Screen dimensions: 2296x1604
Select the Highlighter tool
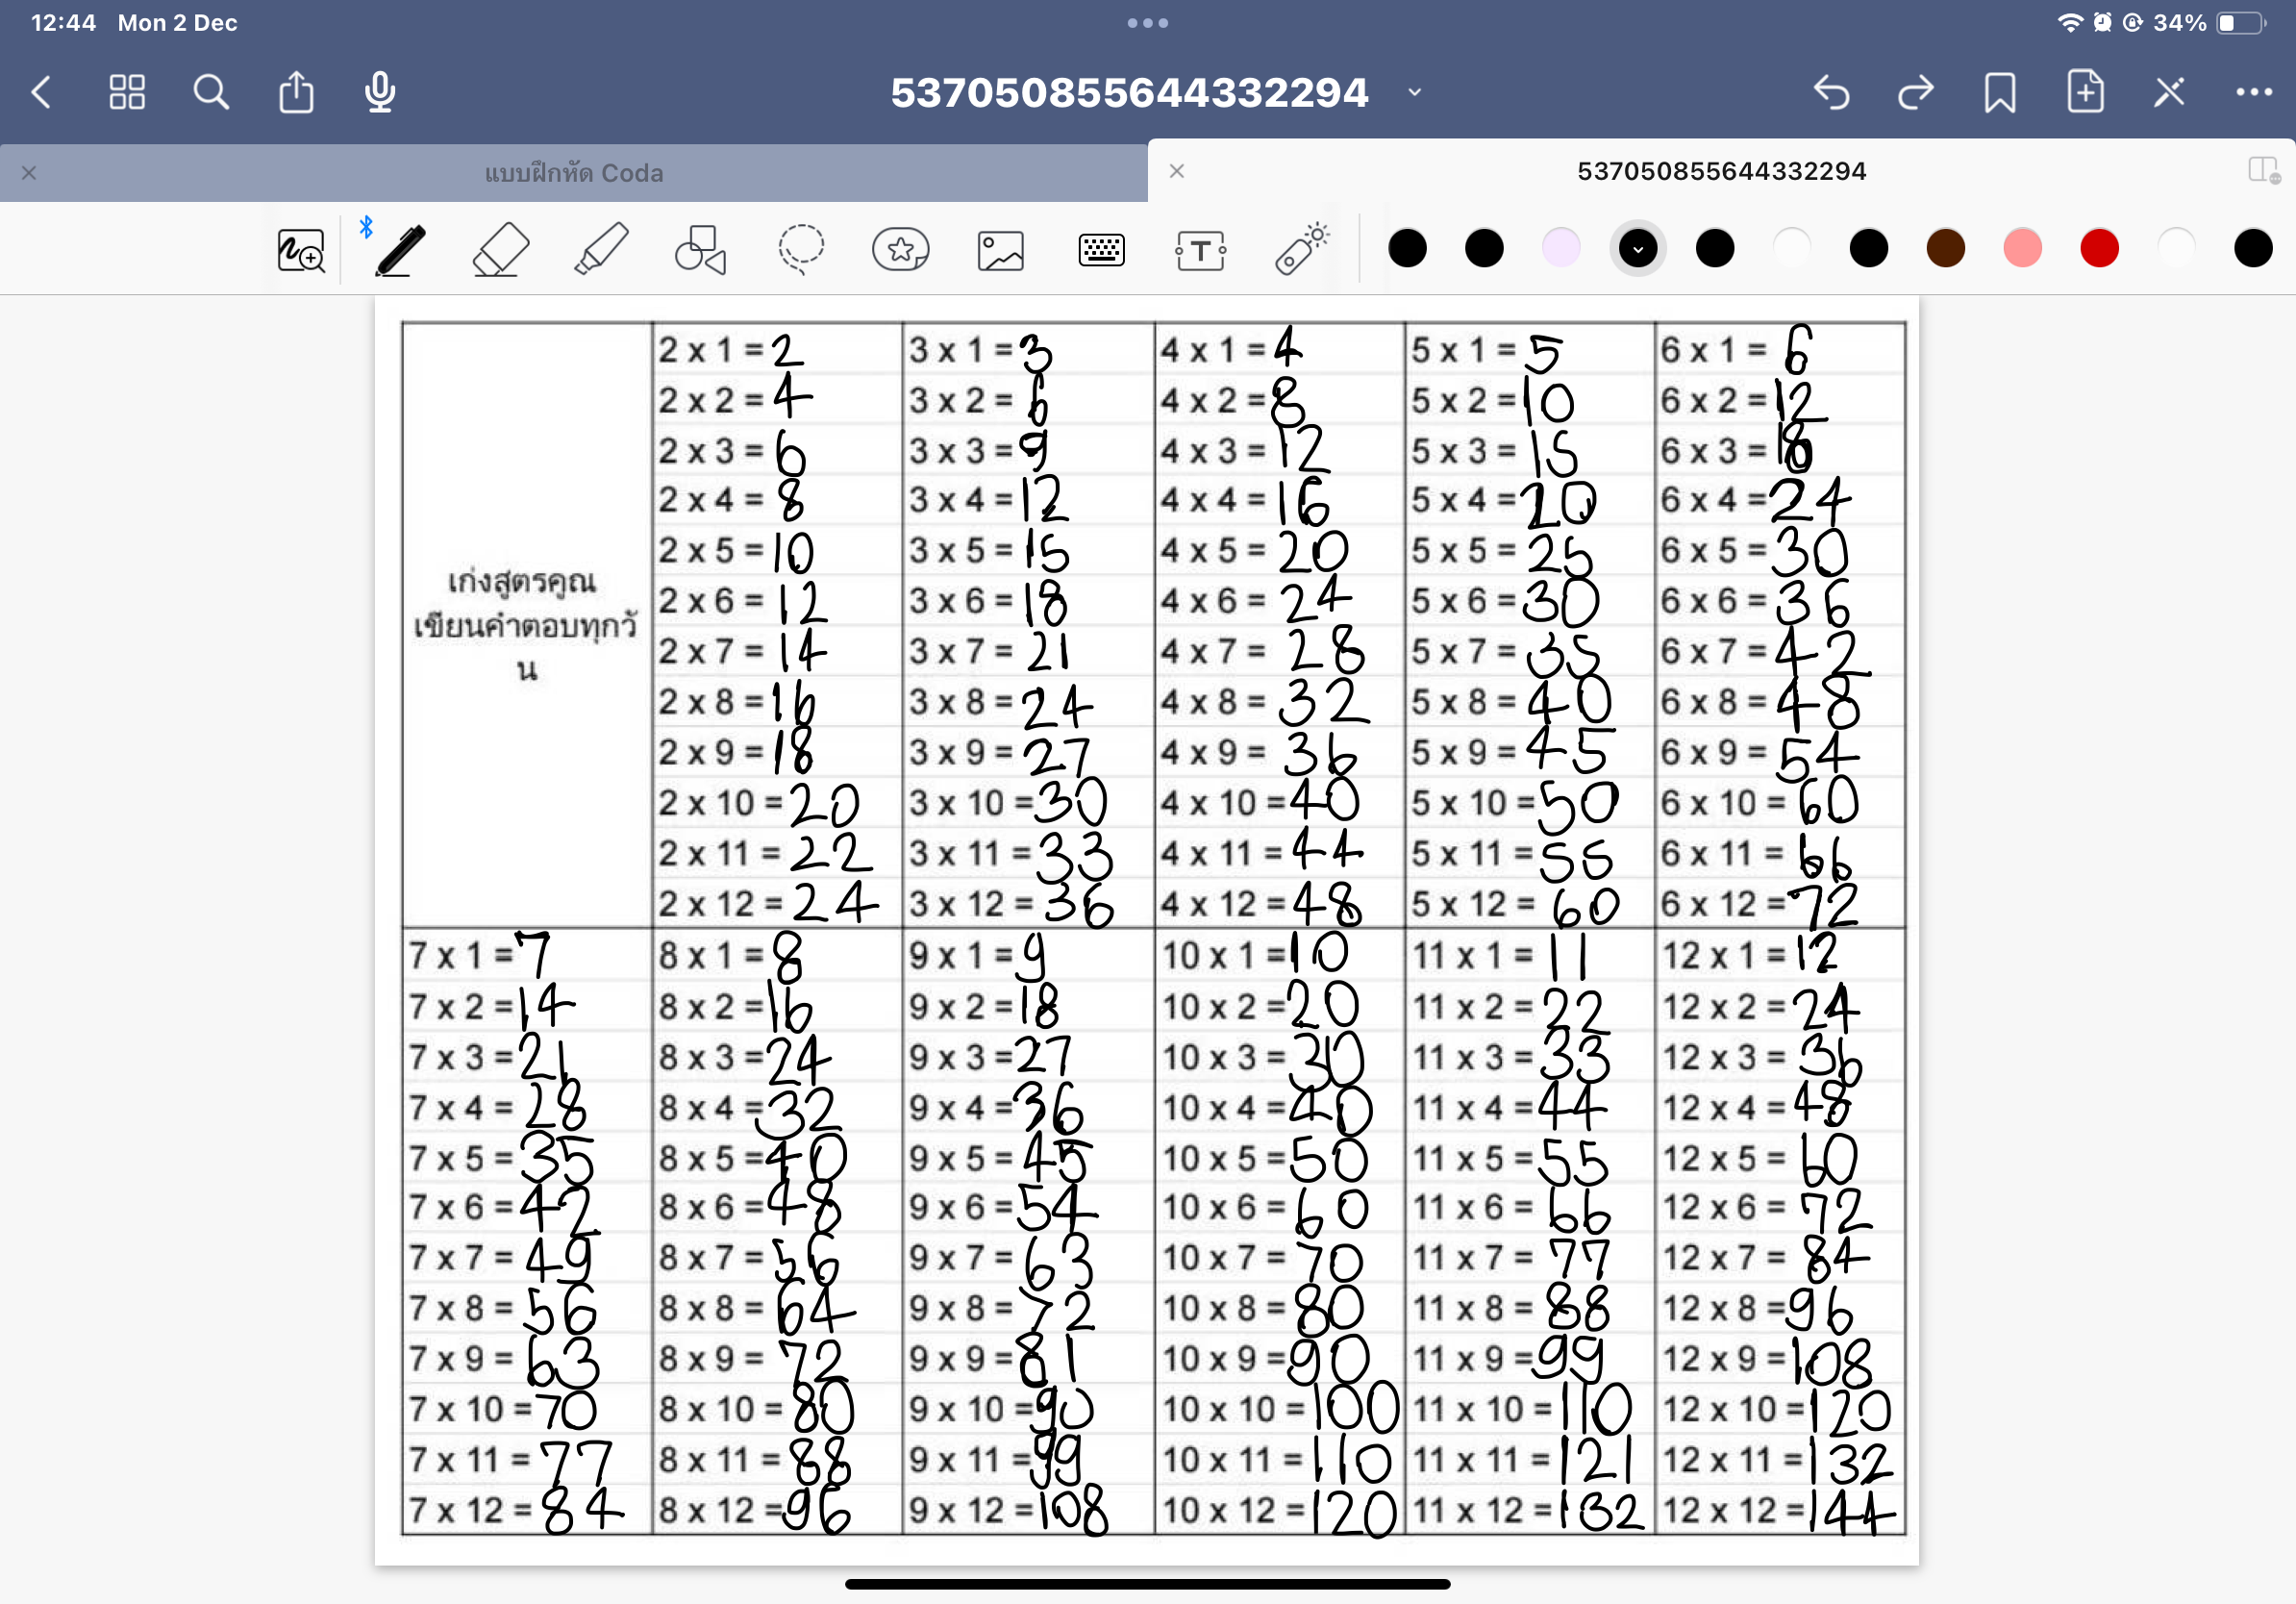click(601, 249)
